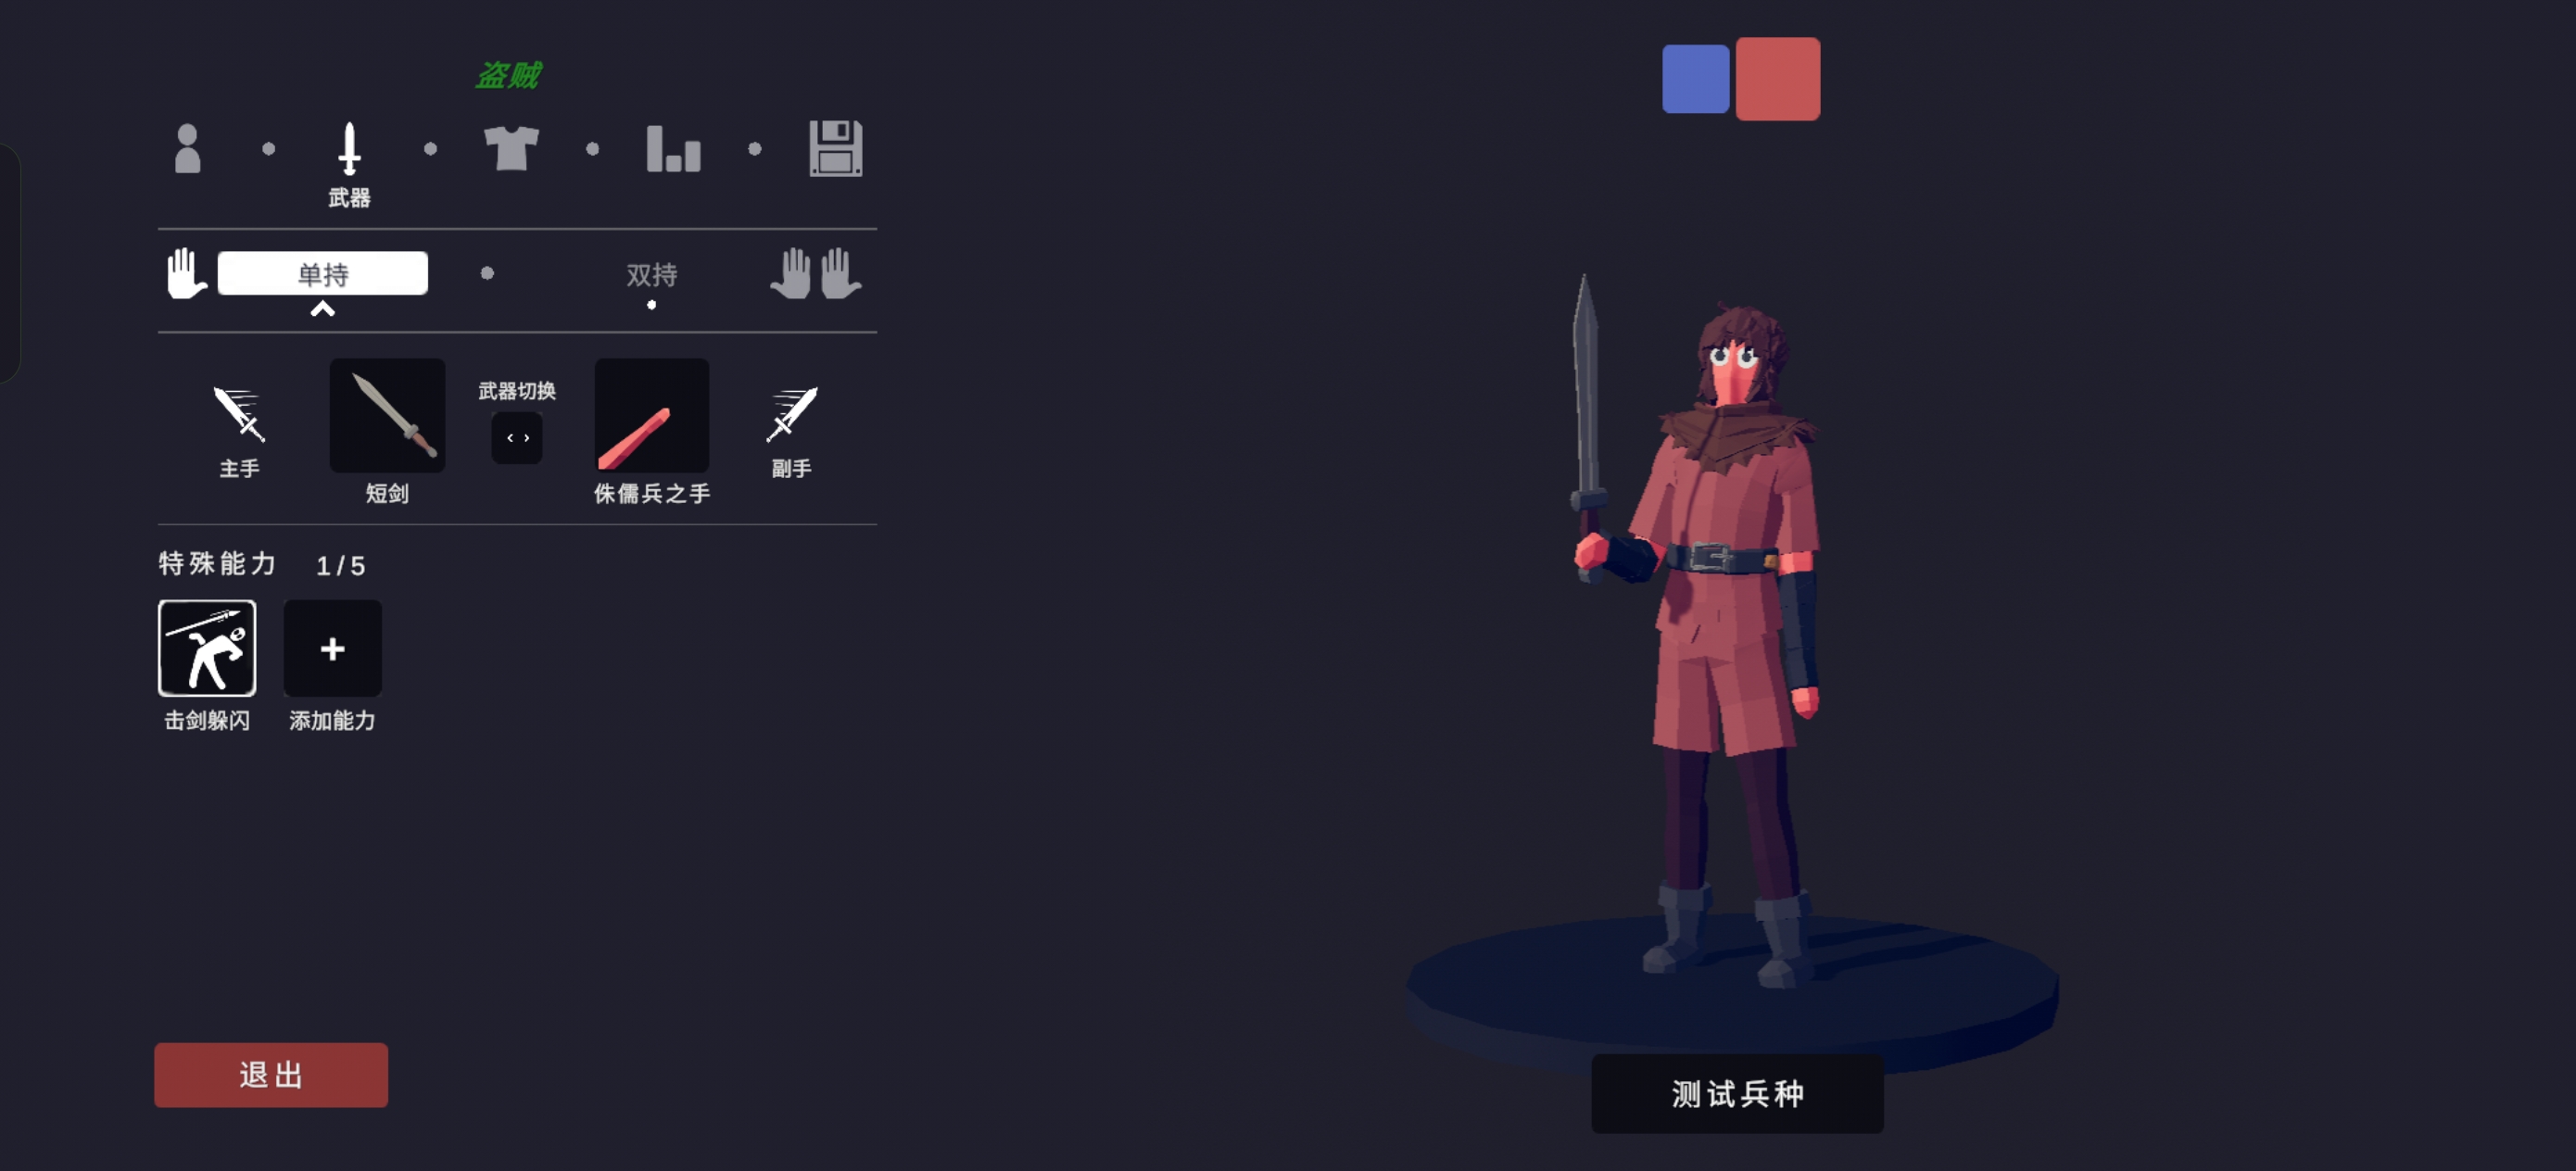Toggle the 单持 single-hand mode
This screenshot has height=1171, width=2576.
point(323,273)
